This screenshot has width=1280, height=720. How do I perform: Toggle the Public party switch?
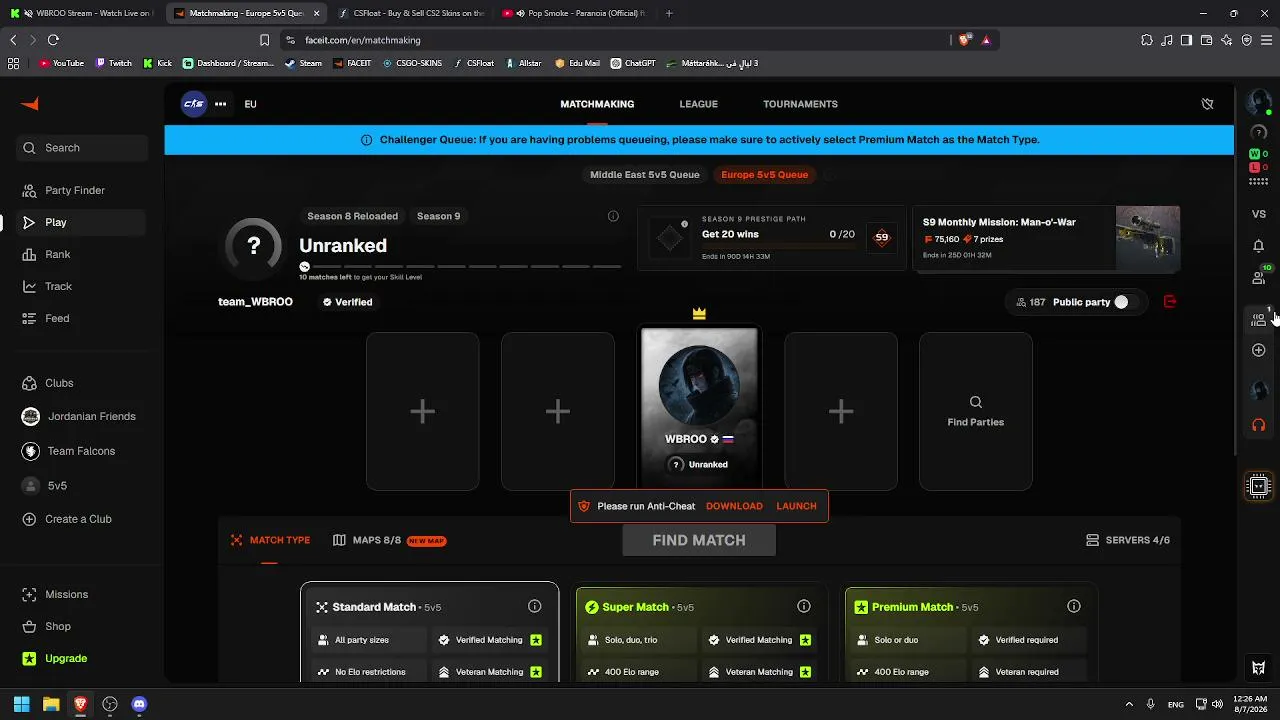[x=1125, y=302]
